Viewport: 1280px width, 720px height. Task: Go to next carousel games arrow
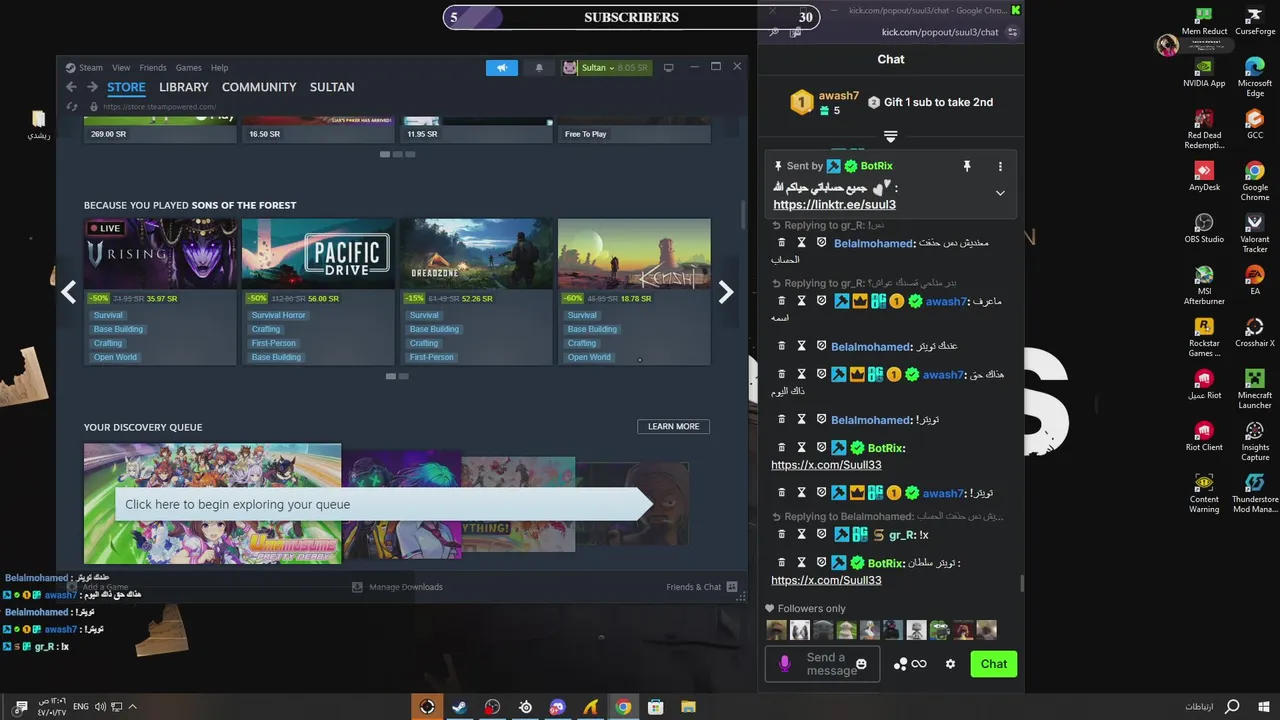point(726,292)
